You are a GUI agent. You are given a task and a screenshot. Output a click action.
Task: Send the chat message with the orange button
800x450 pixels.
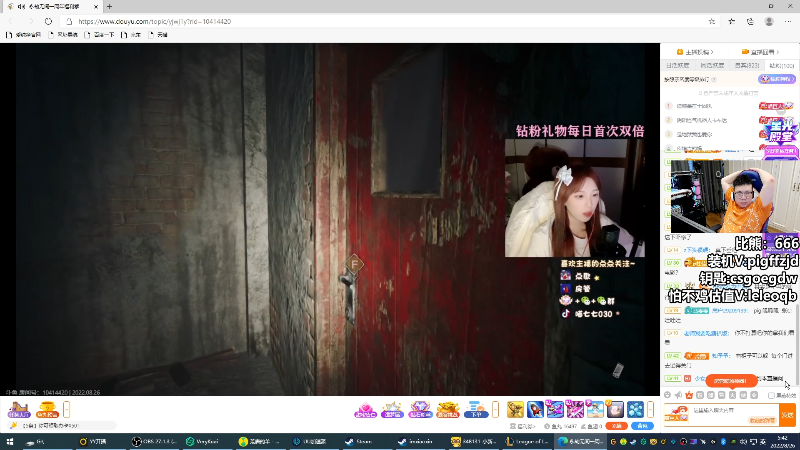click(x=788, y=415)
